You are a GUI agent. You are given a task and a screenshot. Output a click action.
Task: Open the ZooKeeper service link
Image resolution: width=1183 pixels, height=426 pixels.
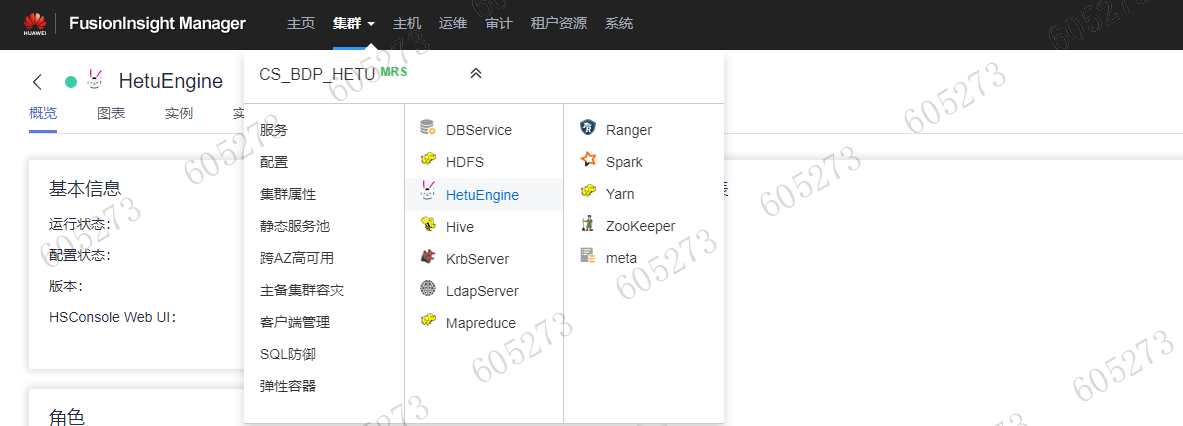[640, 226]
